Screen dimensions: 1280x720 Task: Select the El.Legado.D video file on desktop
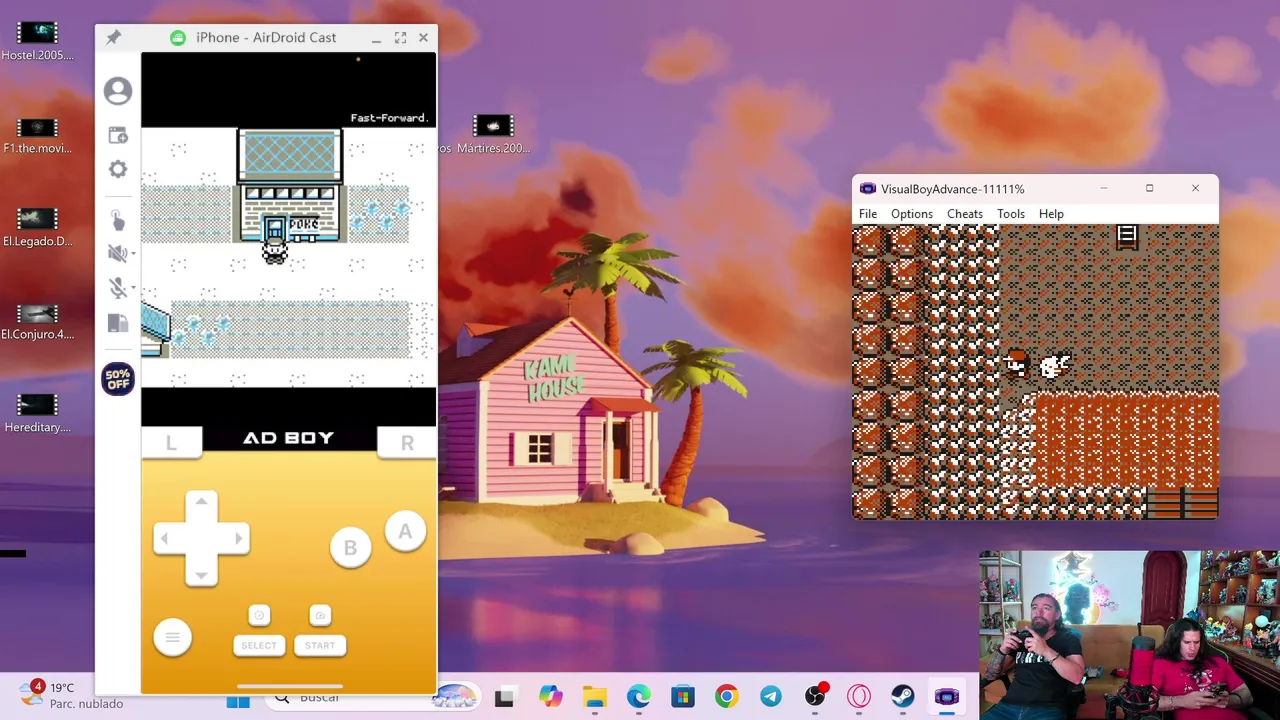coord(38,227)
